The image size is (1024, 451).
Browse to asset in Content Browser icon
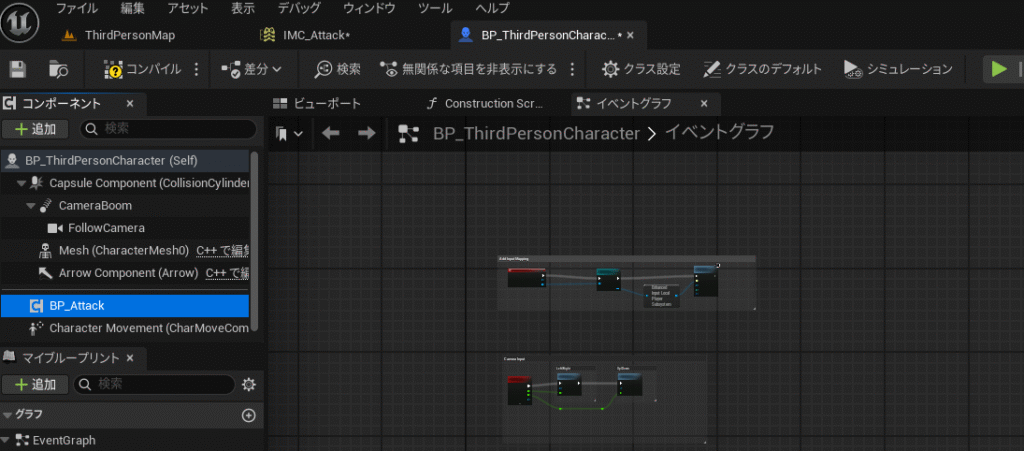pos(59,69)
